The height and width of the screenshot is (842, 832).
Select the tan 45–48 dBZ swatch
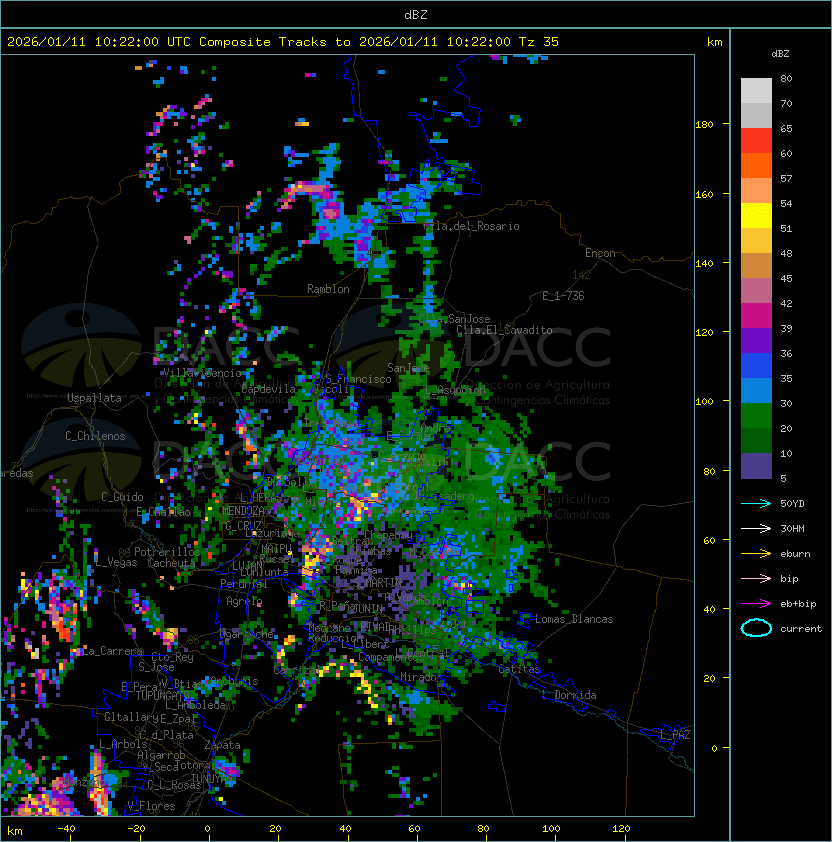756,266
